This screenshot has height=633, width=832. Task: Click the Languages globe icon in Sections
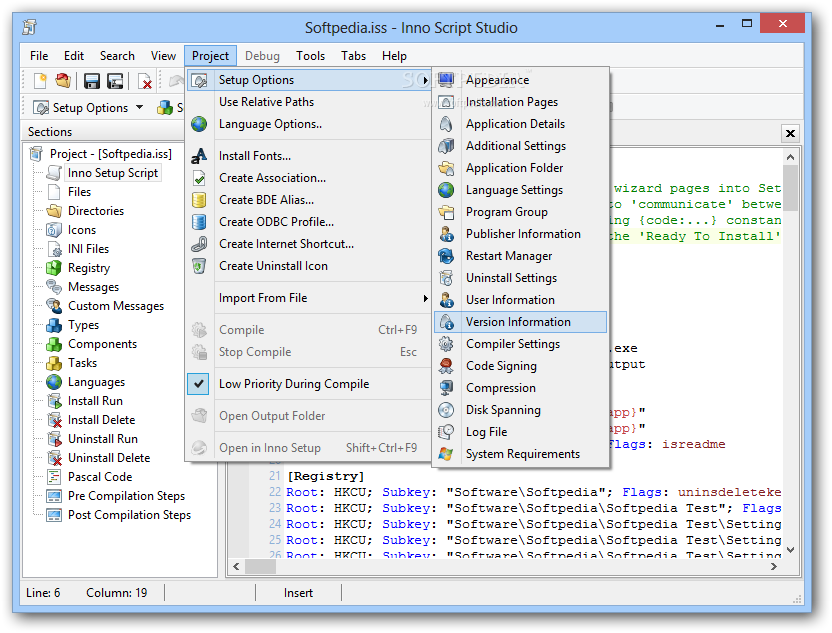54,382
